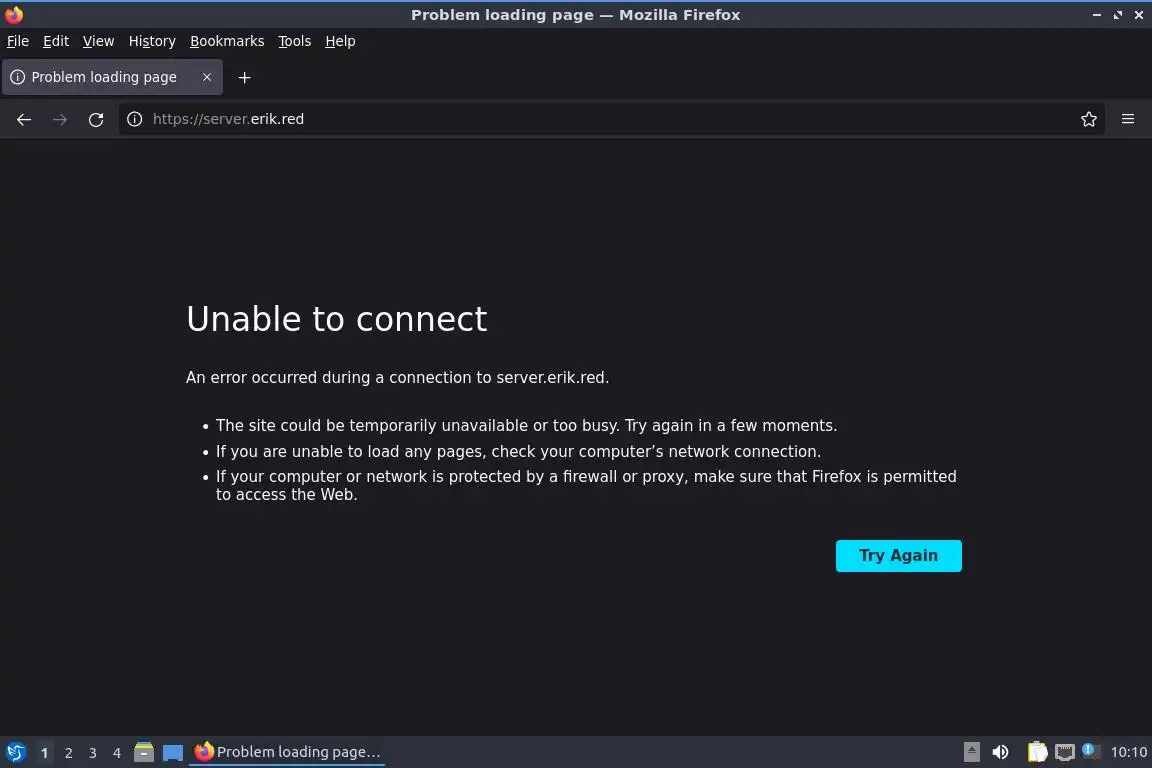
Task: Click the blue show desktop icon
Action: click(173, 753)
